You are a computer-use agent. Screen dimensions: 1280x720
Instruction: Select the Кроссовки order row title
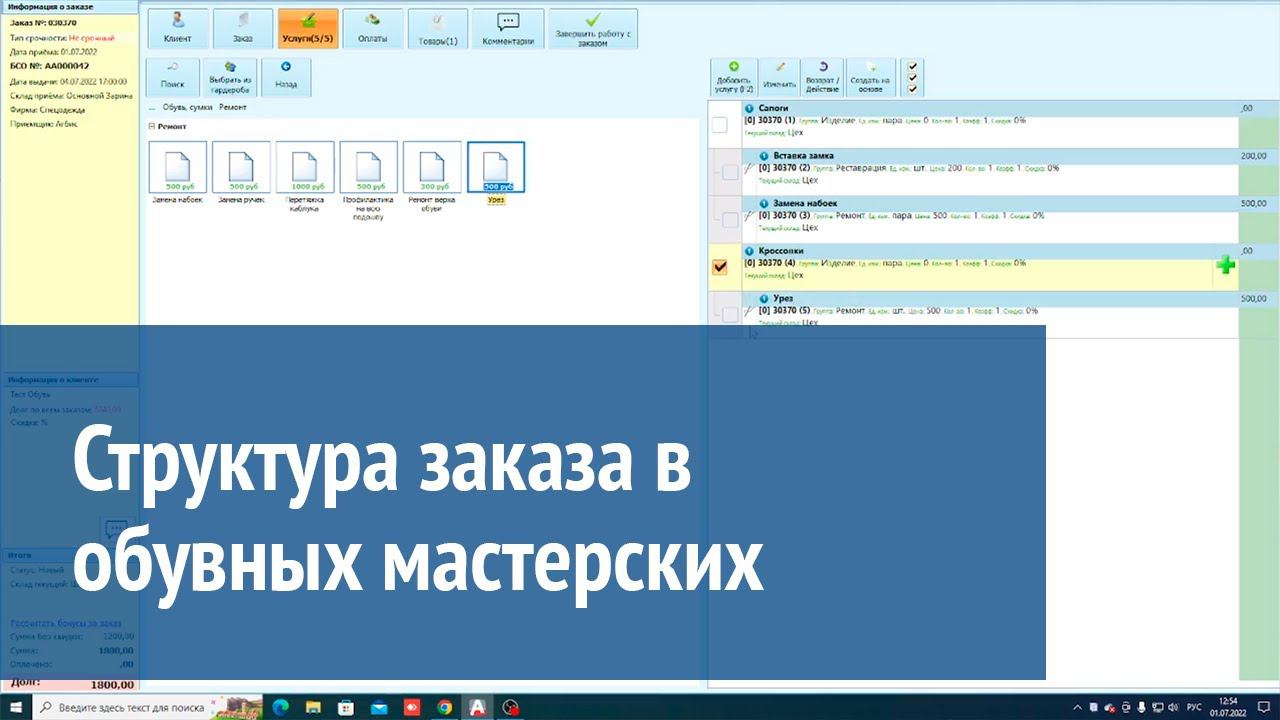(781, 251)
